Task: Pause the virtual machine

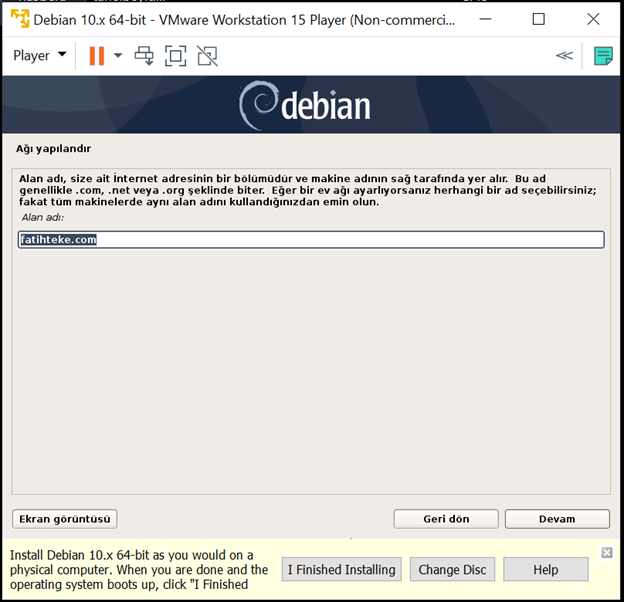Action: pyautogui.click(x=97, y=56)
